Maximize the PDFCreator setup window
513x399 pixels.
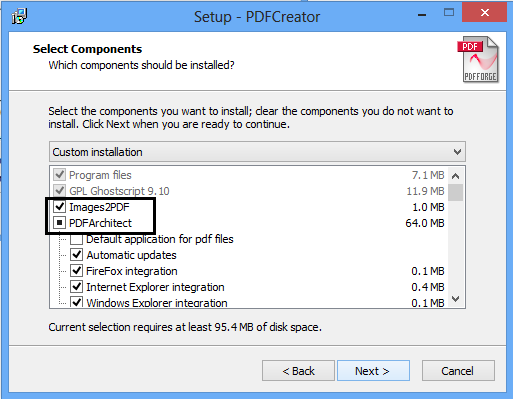click(449, 13)
